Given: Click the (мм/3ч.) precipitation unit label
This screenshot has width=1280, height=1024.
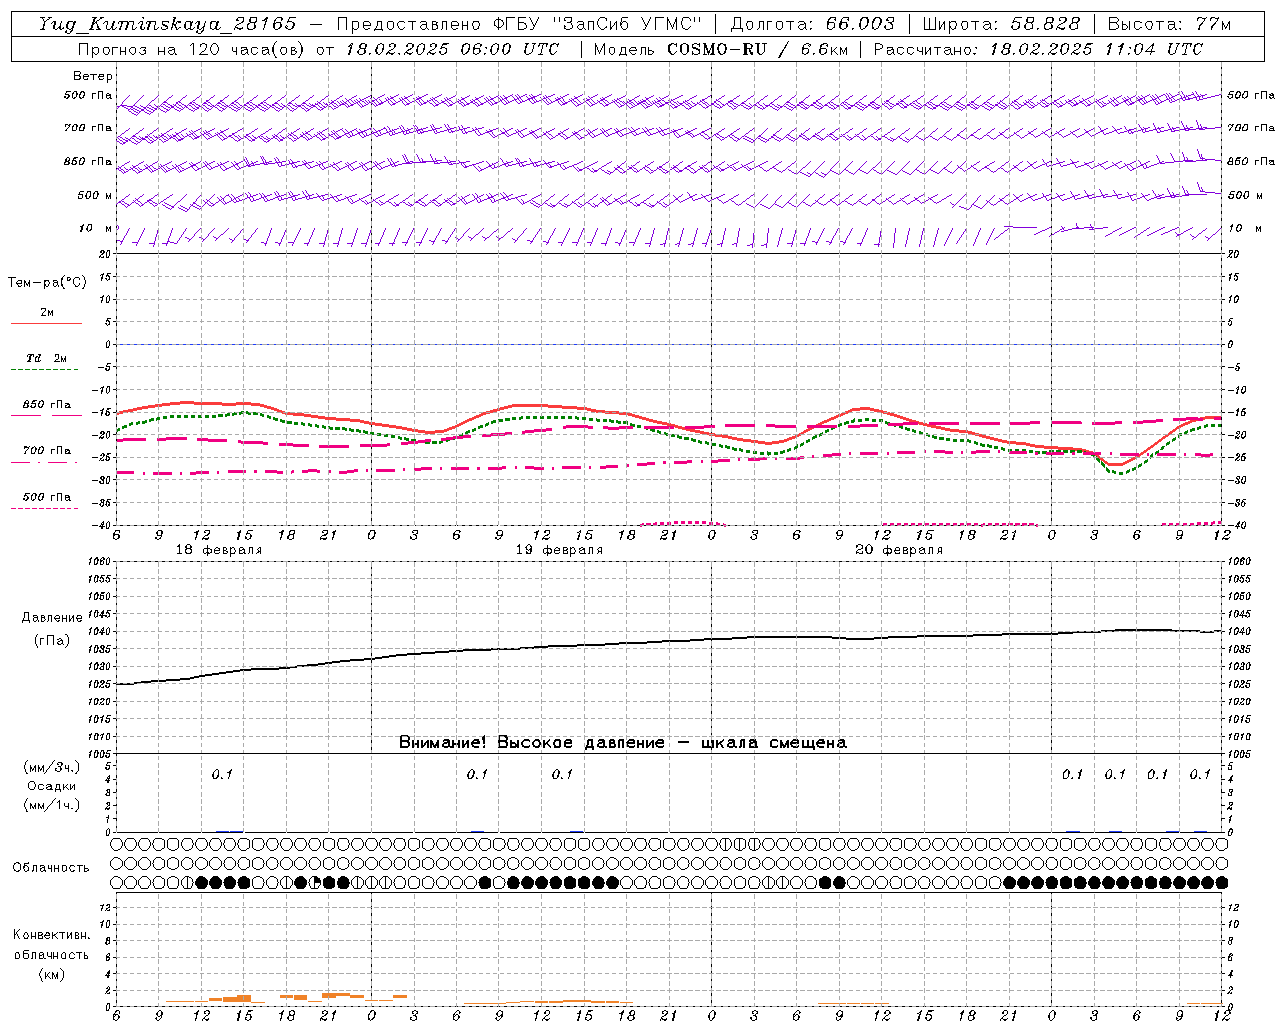Looking at the screenshot, I should [x=52, y=767].
